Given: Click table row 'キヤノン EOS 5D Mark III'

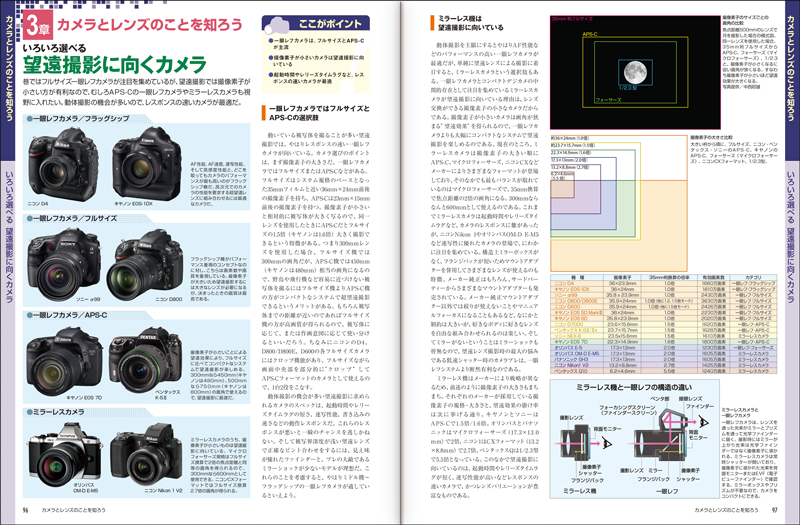Looking at the screenshot, I should 664,313.
